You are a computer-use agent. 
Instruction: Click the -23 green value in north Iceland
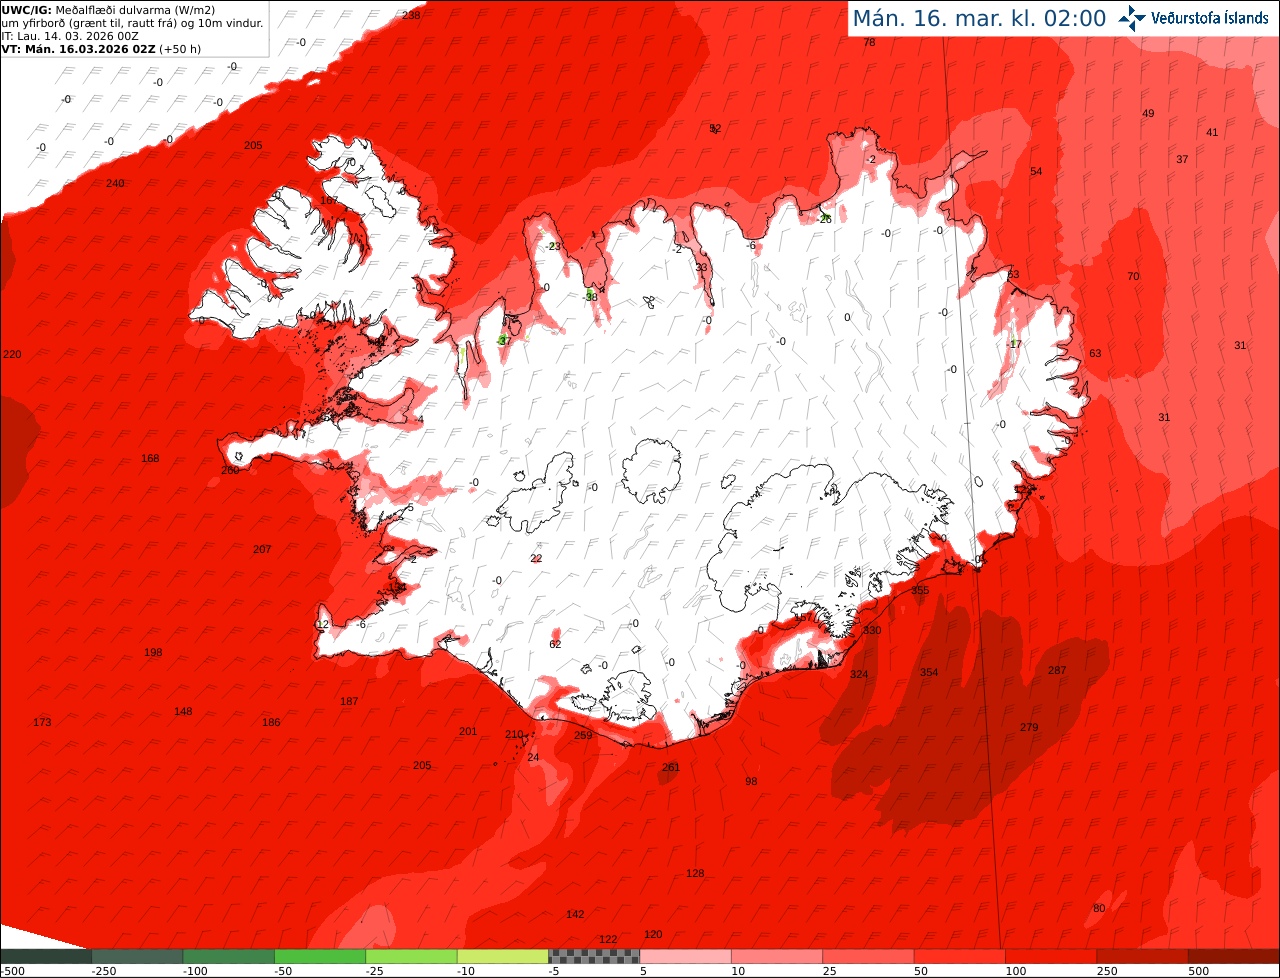(553, 246)
